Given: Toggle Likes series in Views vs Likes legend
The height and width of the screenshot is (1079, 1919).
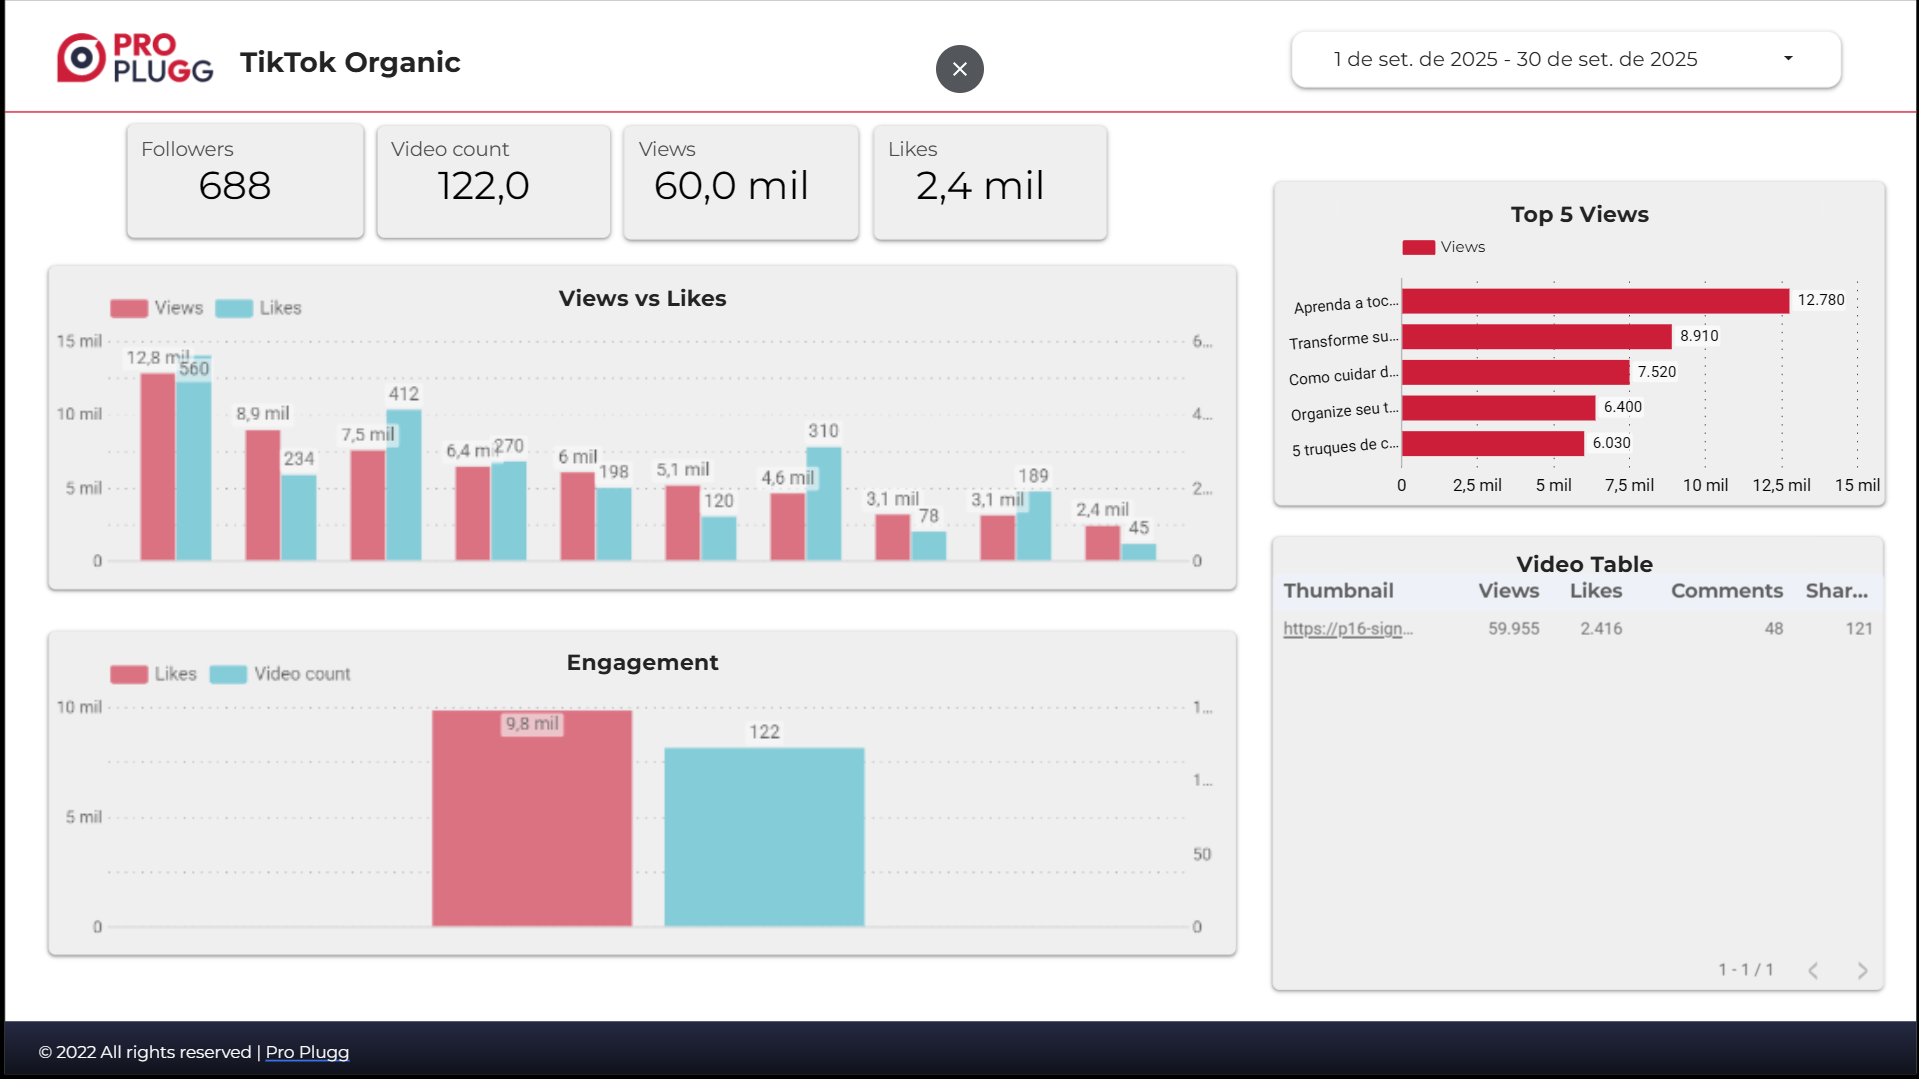Looking at the screenshot, I should click(258, 308).
